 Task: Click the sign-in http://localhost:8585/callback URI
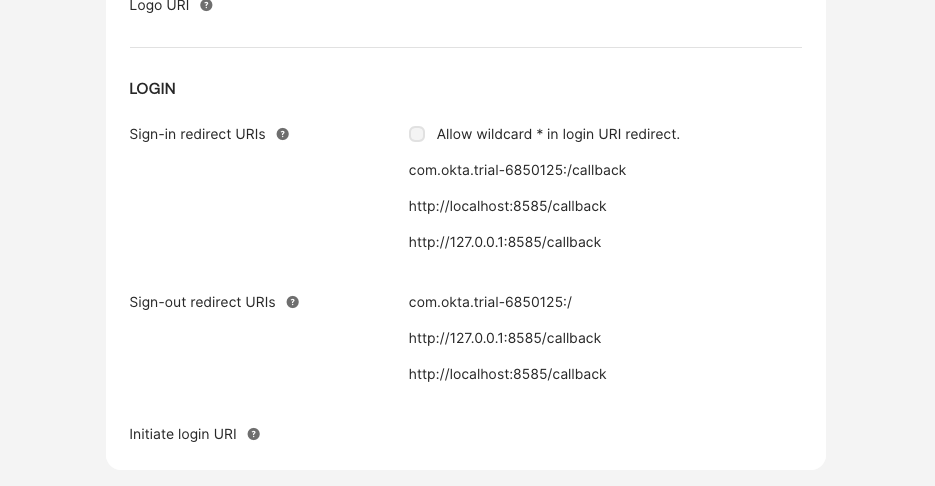coord(507,206)
